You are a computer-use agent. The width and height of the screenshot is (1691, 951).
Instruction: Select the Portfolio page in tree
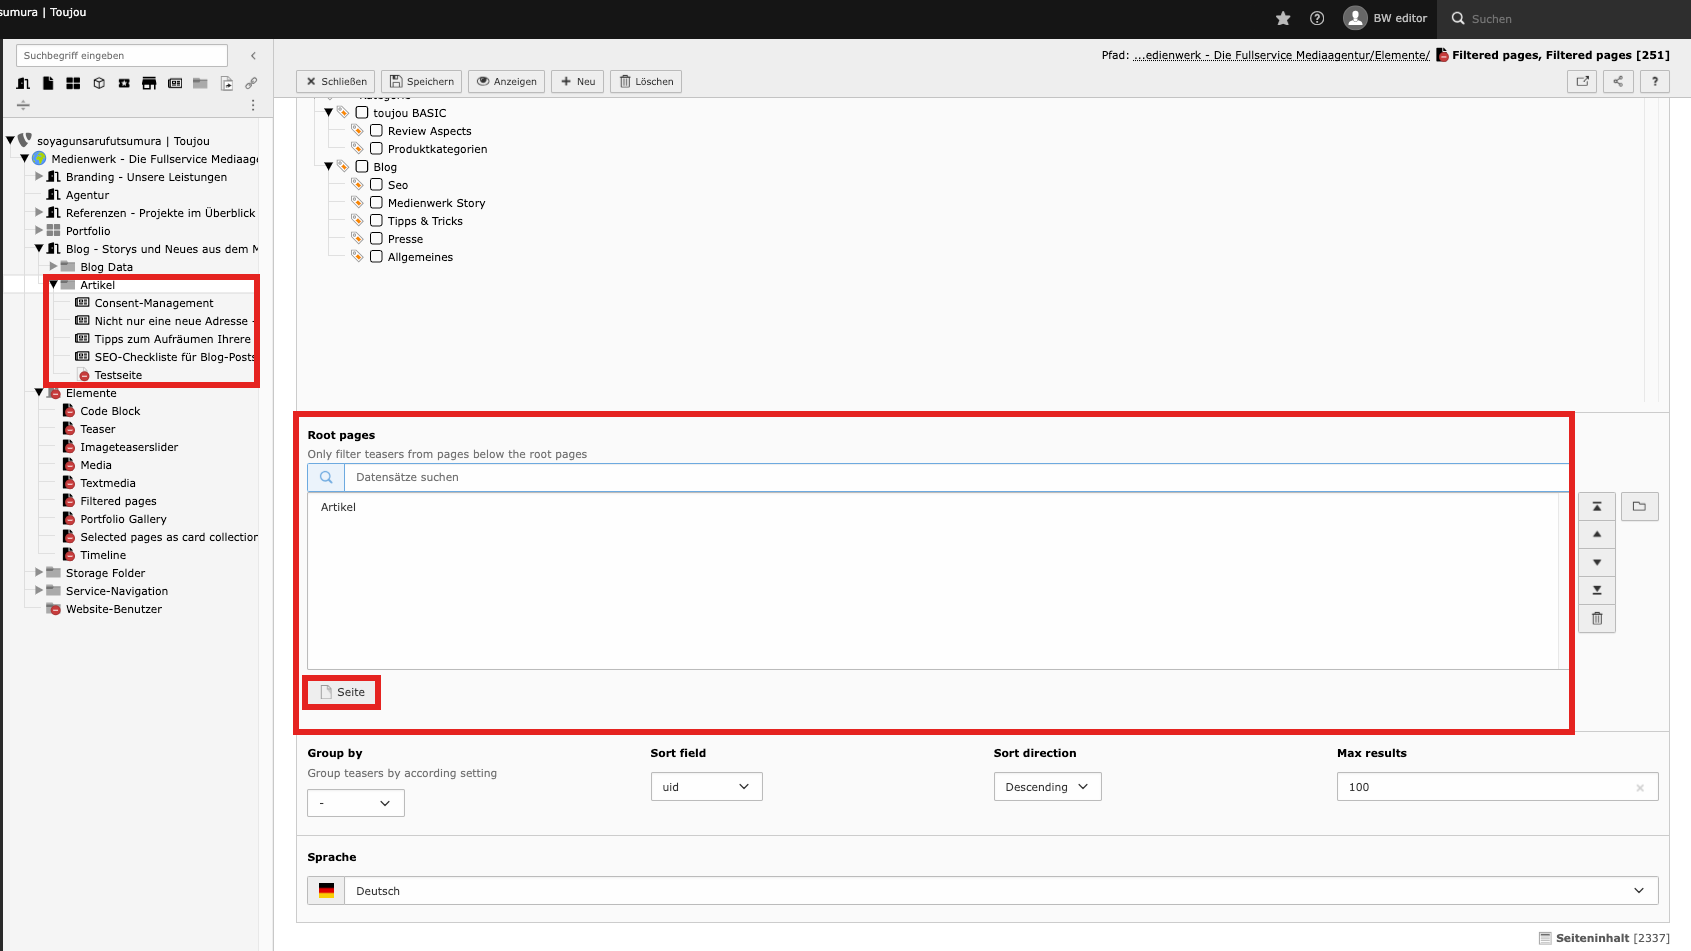click(x=88, y=231)
